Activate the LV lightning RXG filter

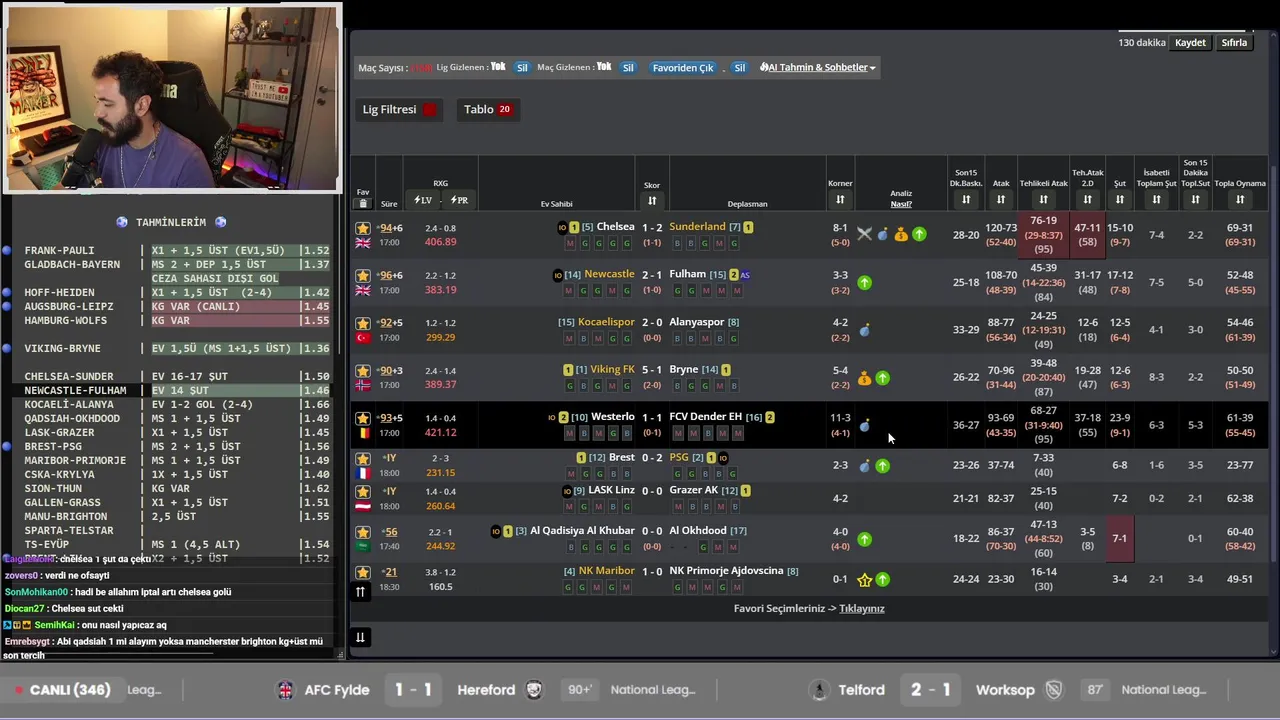tap(423, 200)
